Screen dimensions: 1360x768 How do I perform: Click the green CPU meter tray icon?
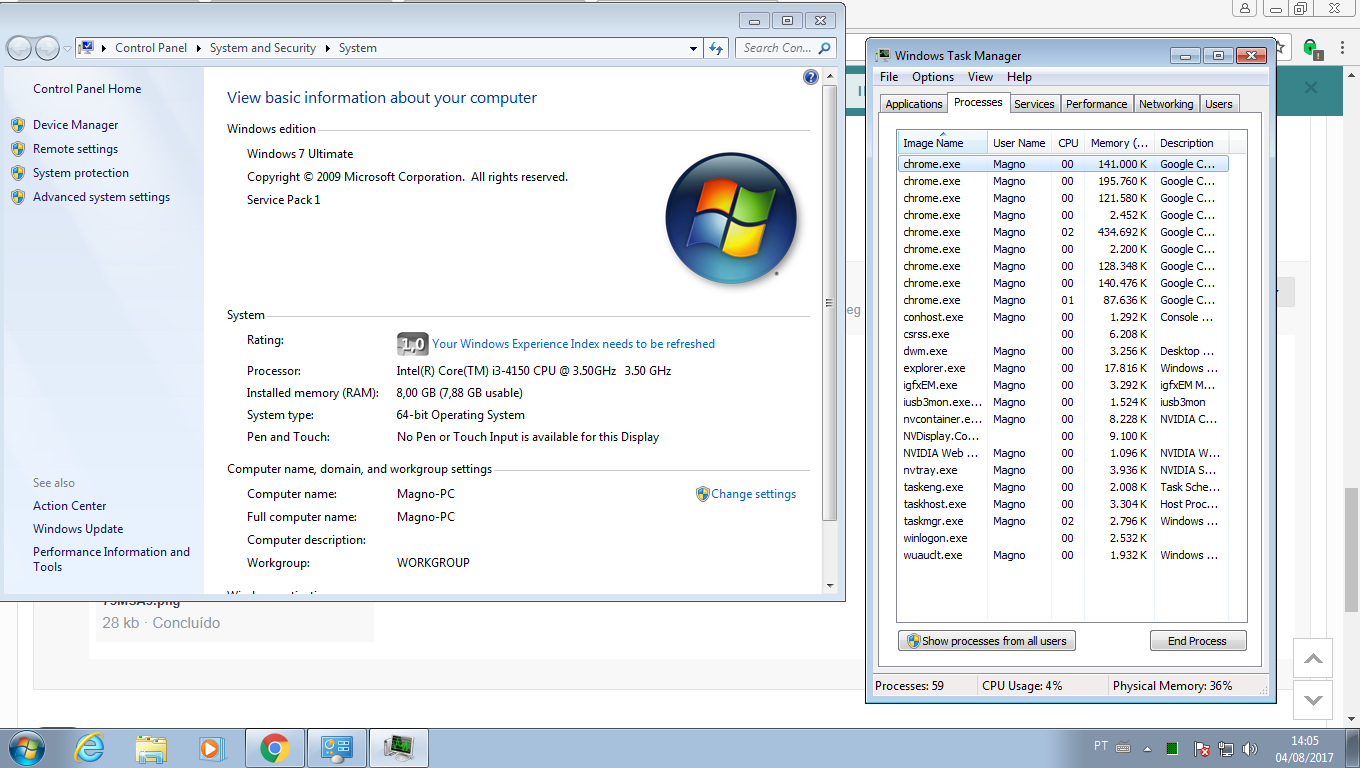coord(1172,749)
